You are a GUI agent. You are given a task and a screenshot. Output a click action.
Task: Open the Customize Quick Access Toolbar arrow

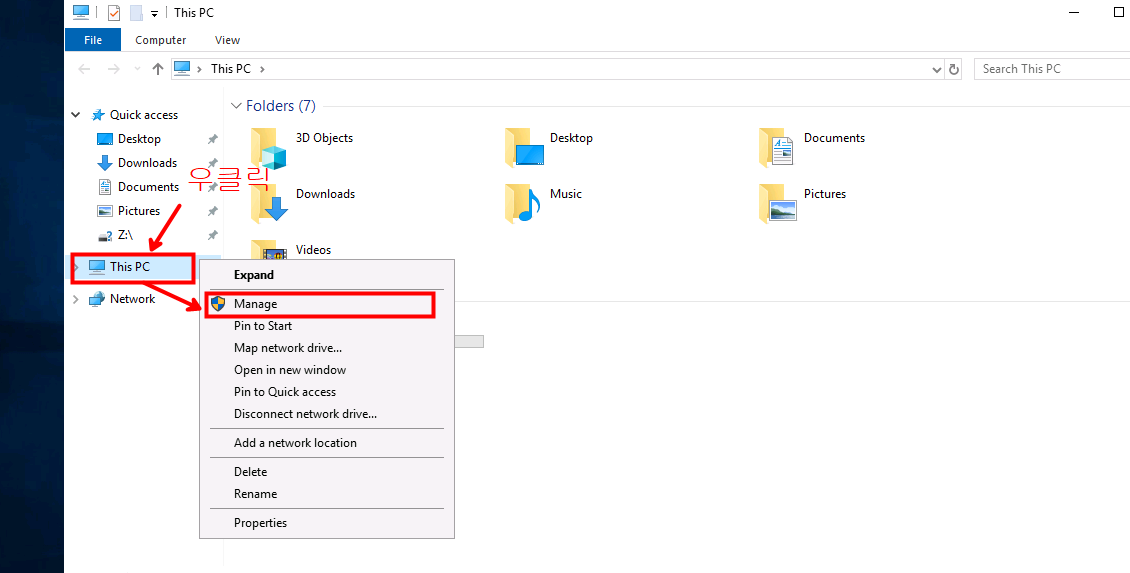(x=154, y=14)
